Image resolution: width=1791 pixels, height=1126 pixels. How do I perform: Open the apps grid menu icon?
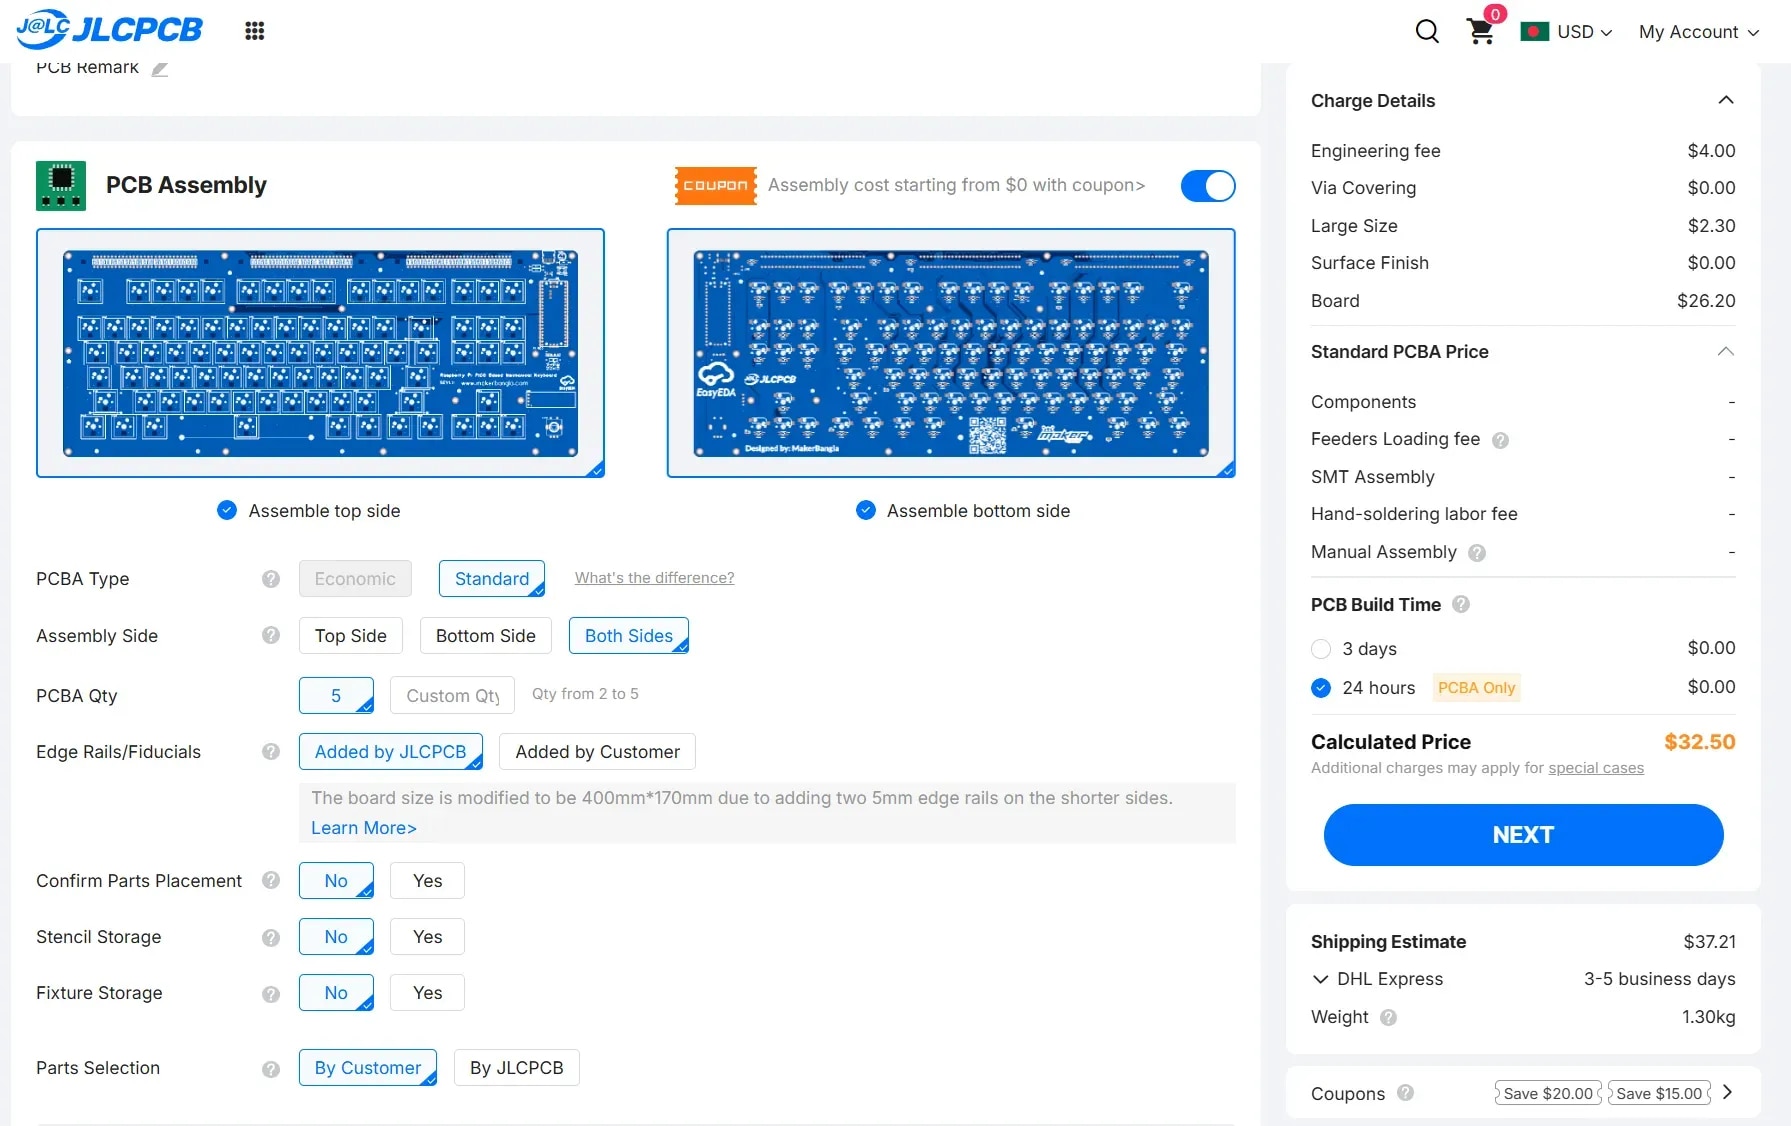(255, 31)
